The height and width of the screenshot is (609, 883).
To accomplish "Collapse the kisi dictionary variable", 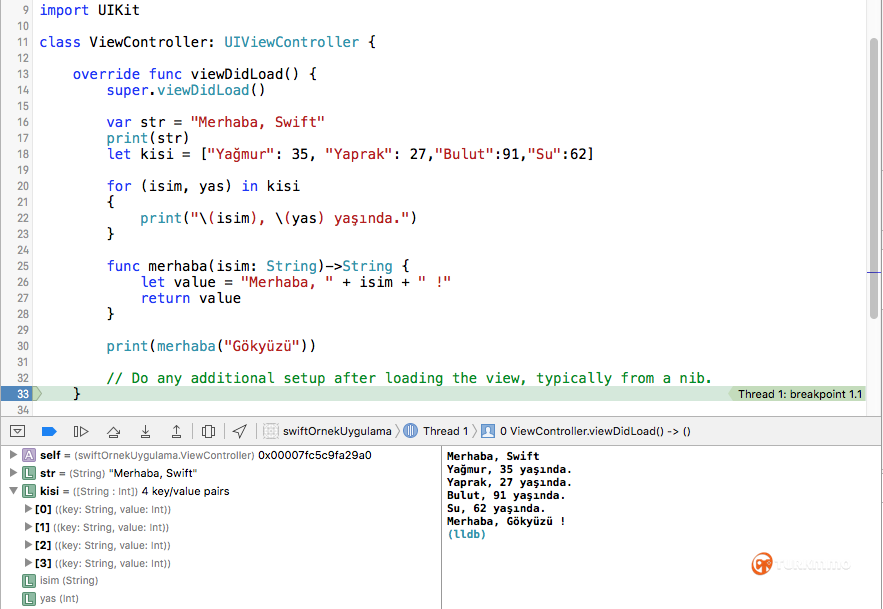I will (x=12, y=492).
